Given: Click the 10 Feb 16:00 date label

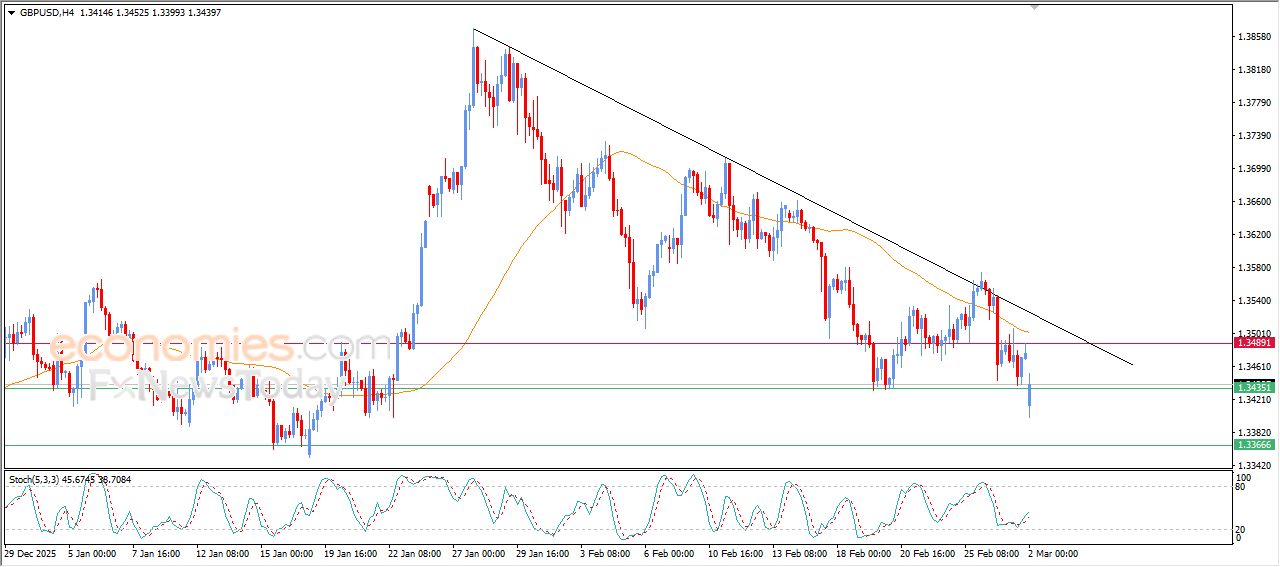Looking at the screenshot, I should pyautogui.click(x=734, y=553).
